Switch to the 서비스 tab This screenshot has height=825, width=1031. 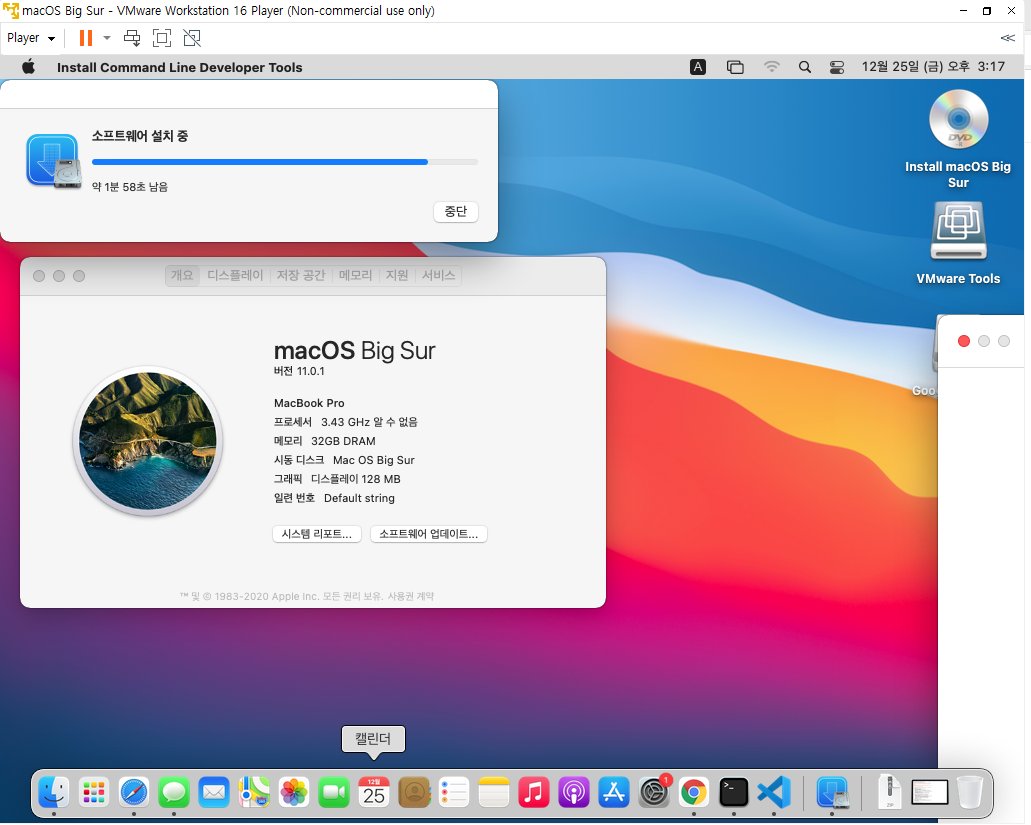point(439,275)
